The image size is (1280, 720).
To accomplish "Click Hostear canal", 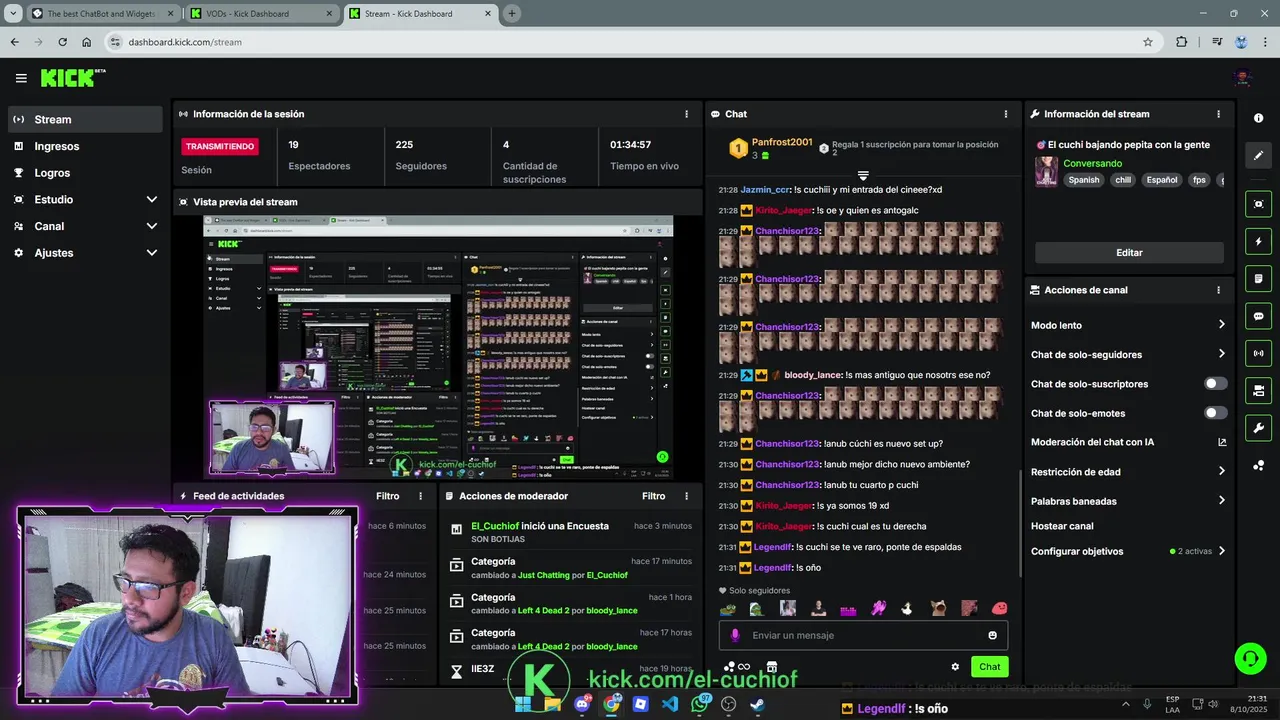I will point(1062,526).
